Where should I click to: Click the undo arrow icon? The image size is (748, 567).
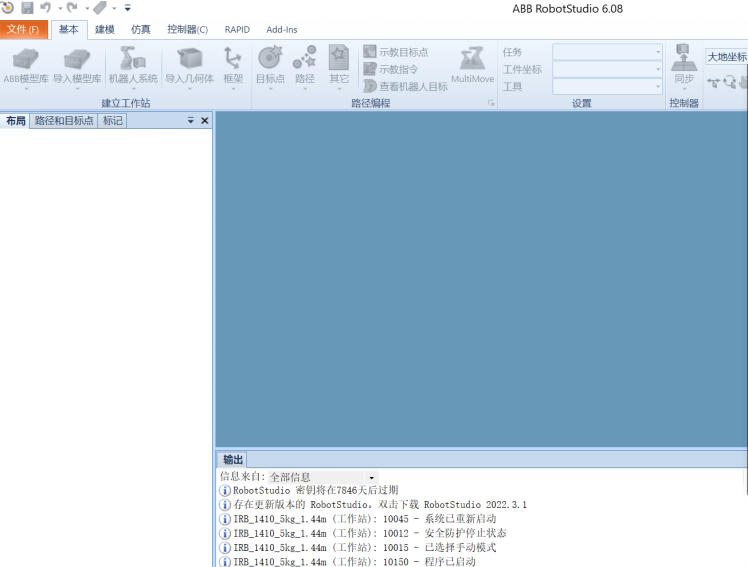pyautogui.click(x=46, y=7)
